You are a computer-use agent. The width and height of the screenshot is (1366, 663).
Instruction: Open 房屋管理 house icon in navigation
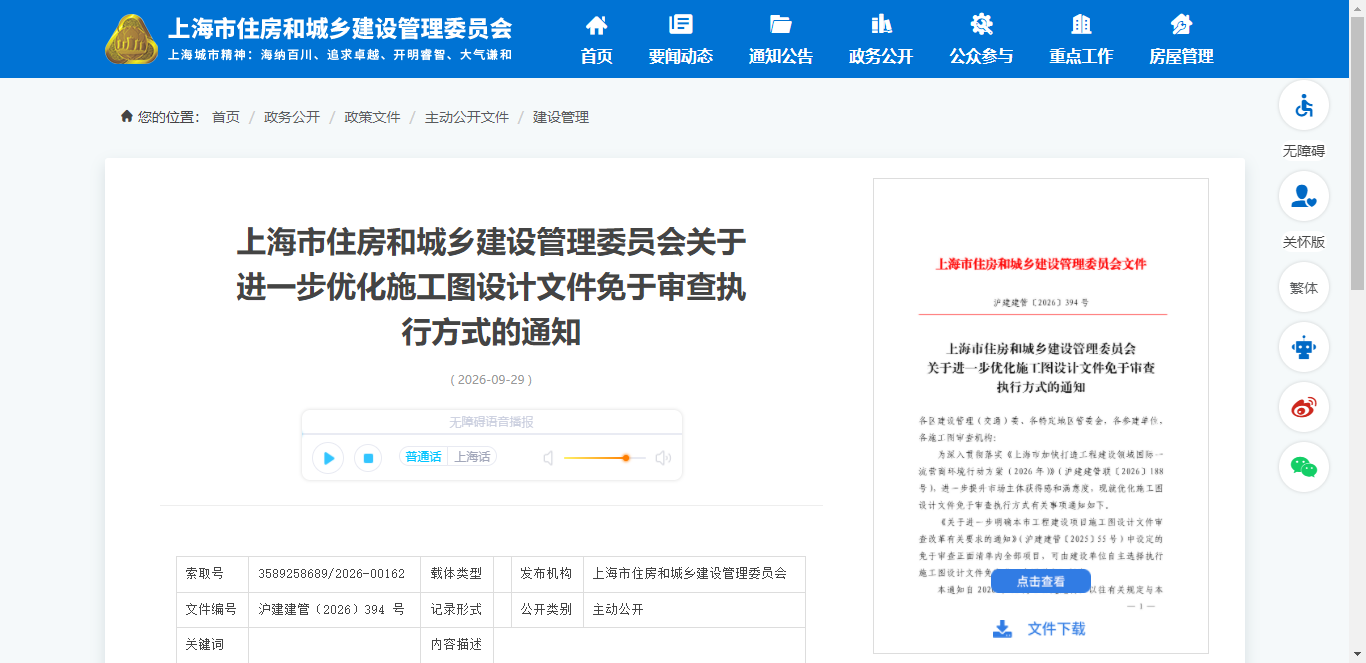coord(1181,25)
